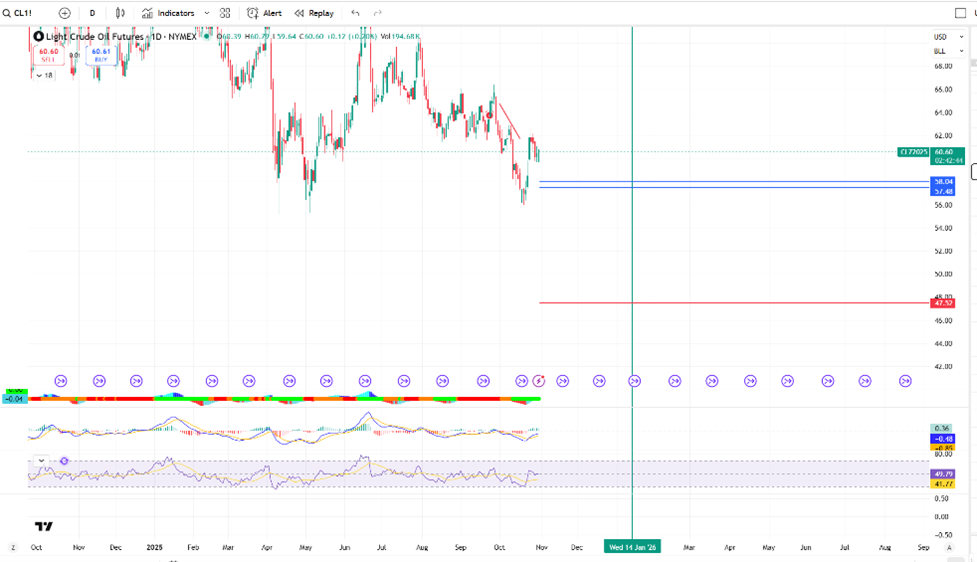
Task: Start bar Replay mode
Action: click(314, 13)
